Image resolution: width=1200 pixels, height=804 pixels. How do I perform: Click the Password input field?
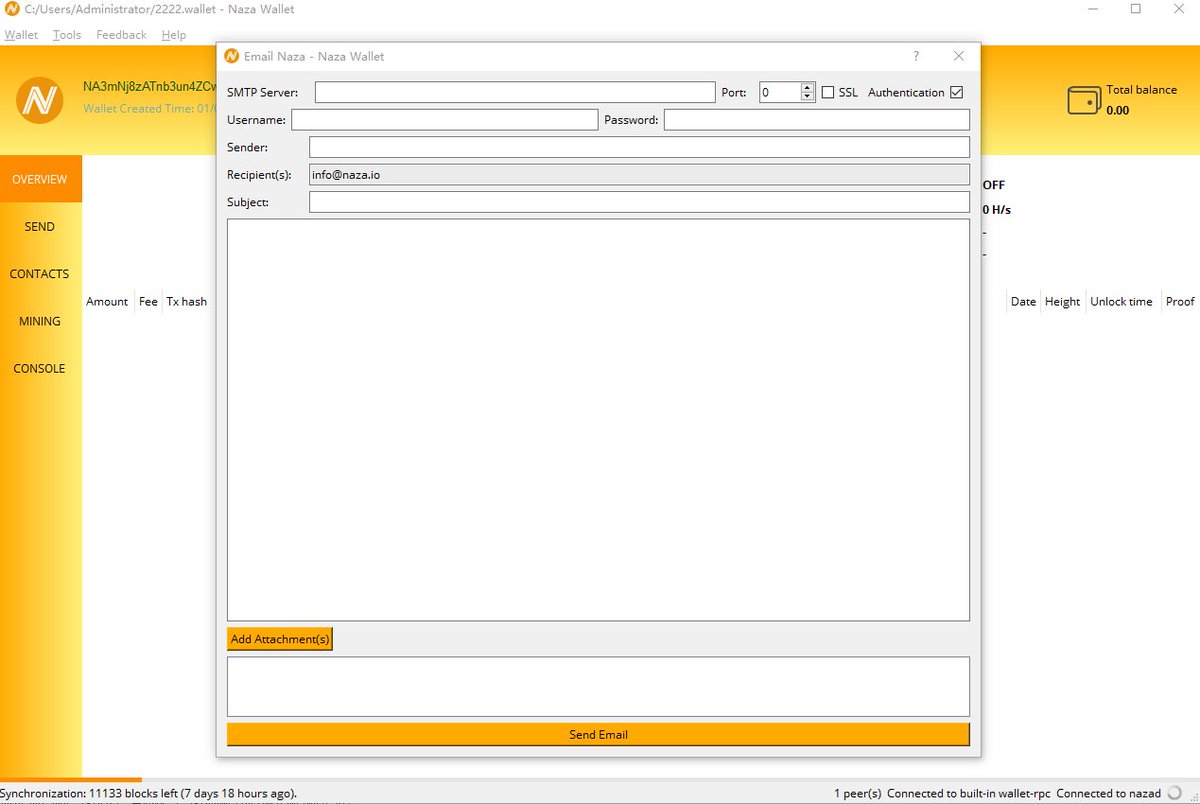click(x=817, y=120)
